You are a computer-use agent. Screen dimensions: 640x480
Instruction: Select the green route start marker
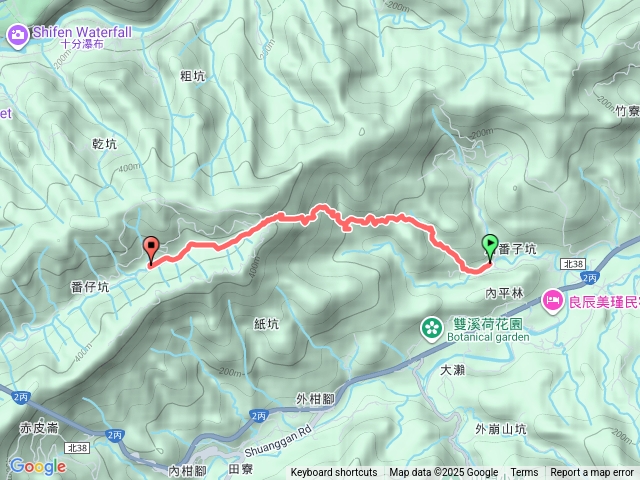click(490, 247)
